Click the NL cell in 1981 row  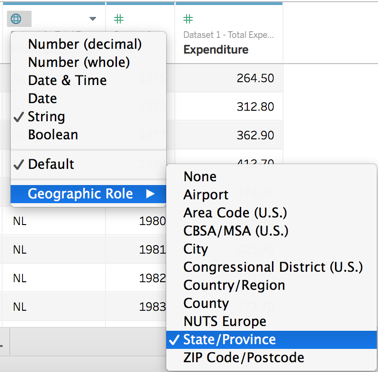pos(53,249)
